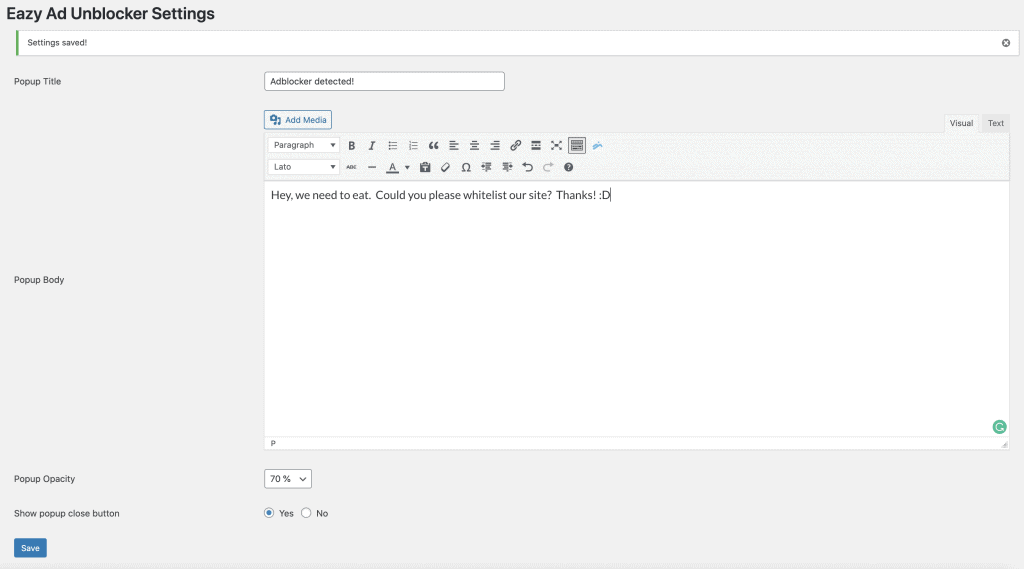Screen dimensions: 1024x569
Task: Insert Read More tag
Action: (x=536, y=146)
